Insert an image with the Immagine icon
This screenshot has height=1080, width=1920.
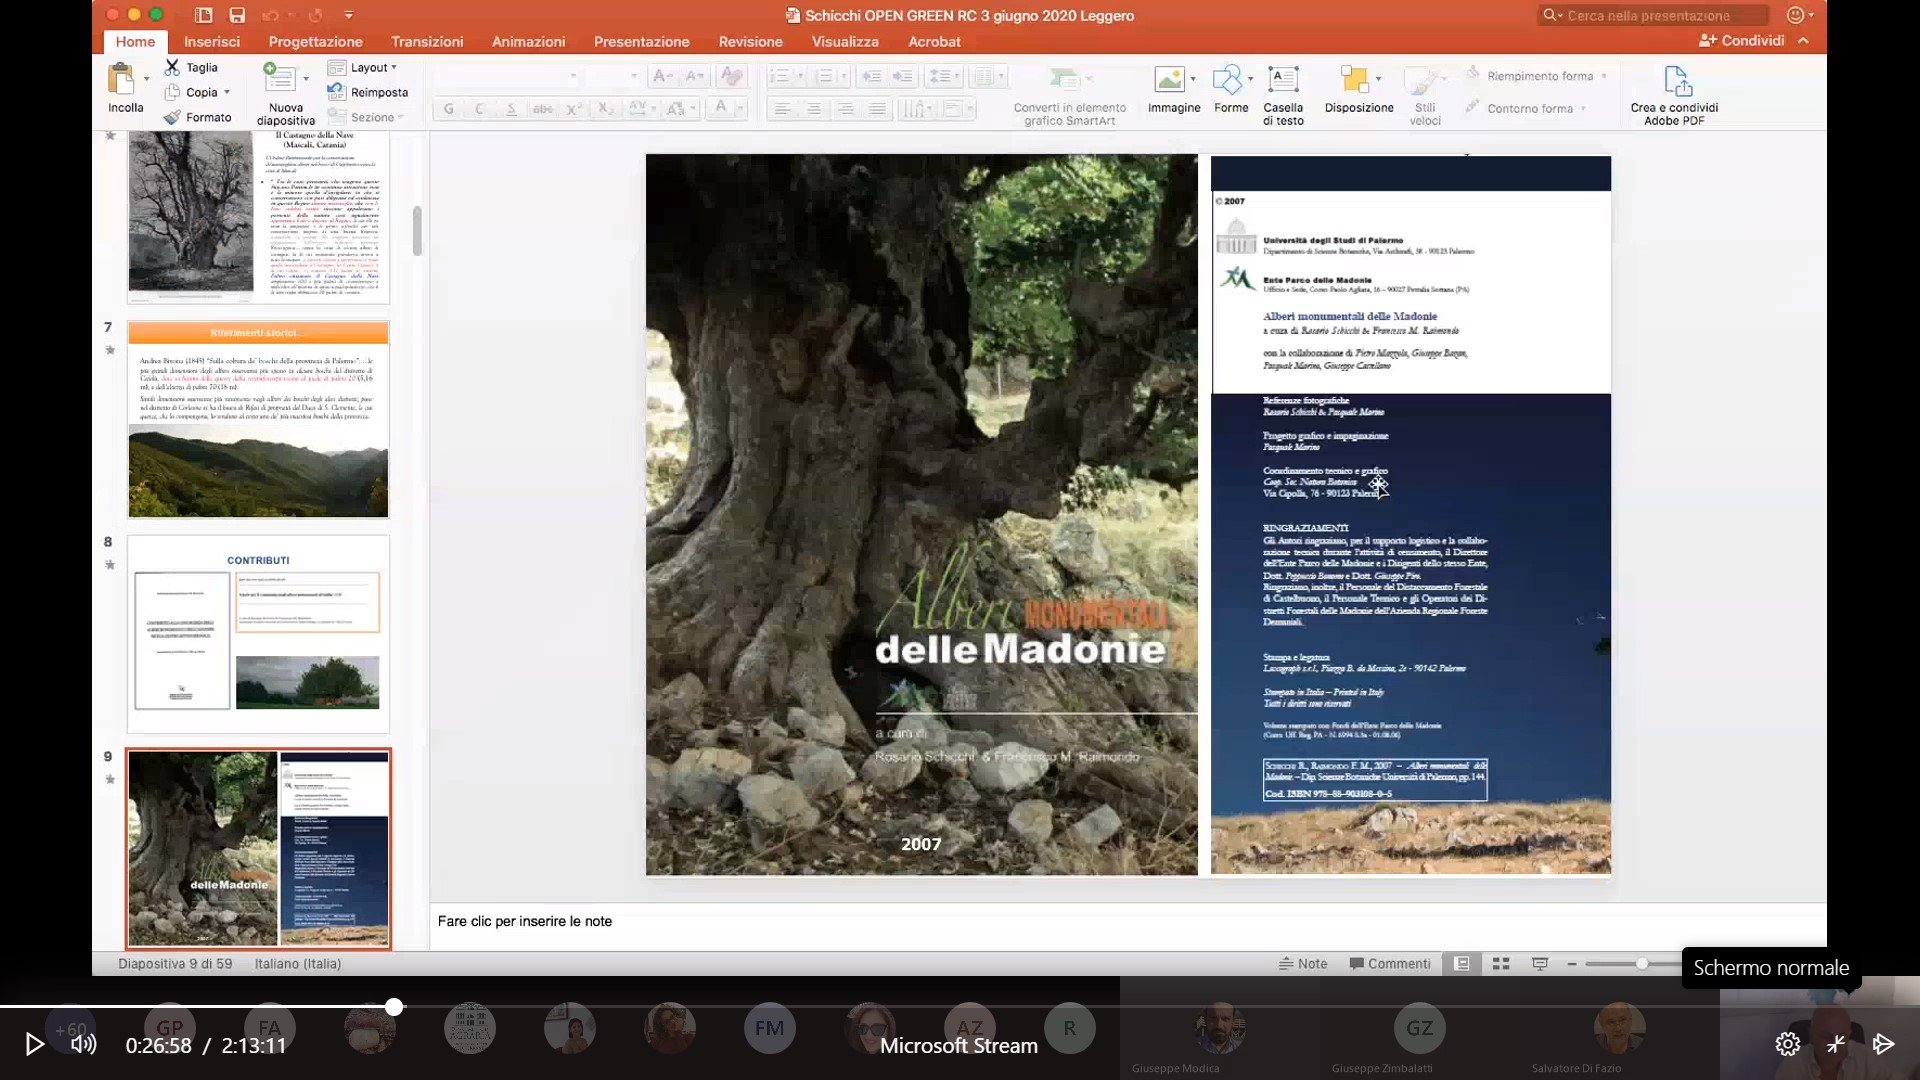(1169, 80)
